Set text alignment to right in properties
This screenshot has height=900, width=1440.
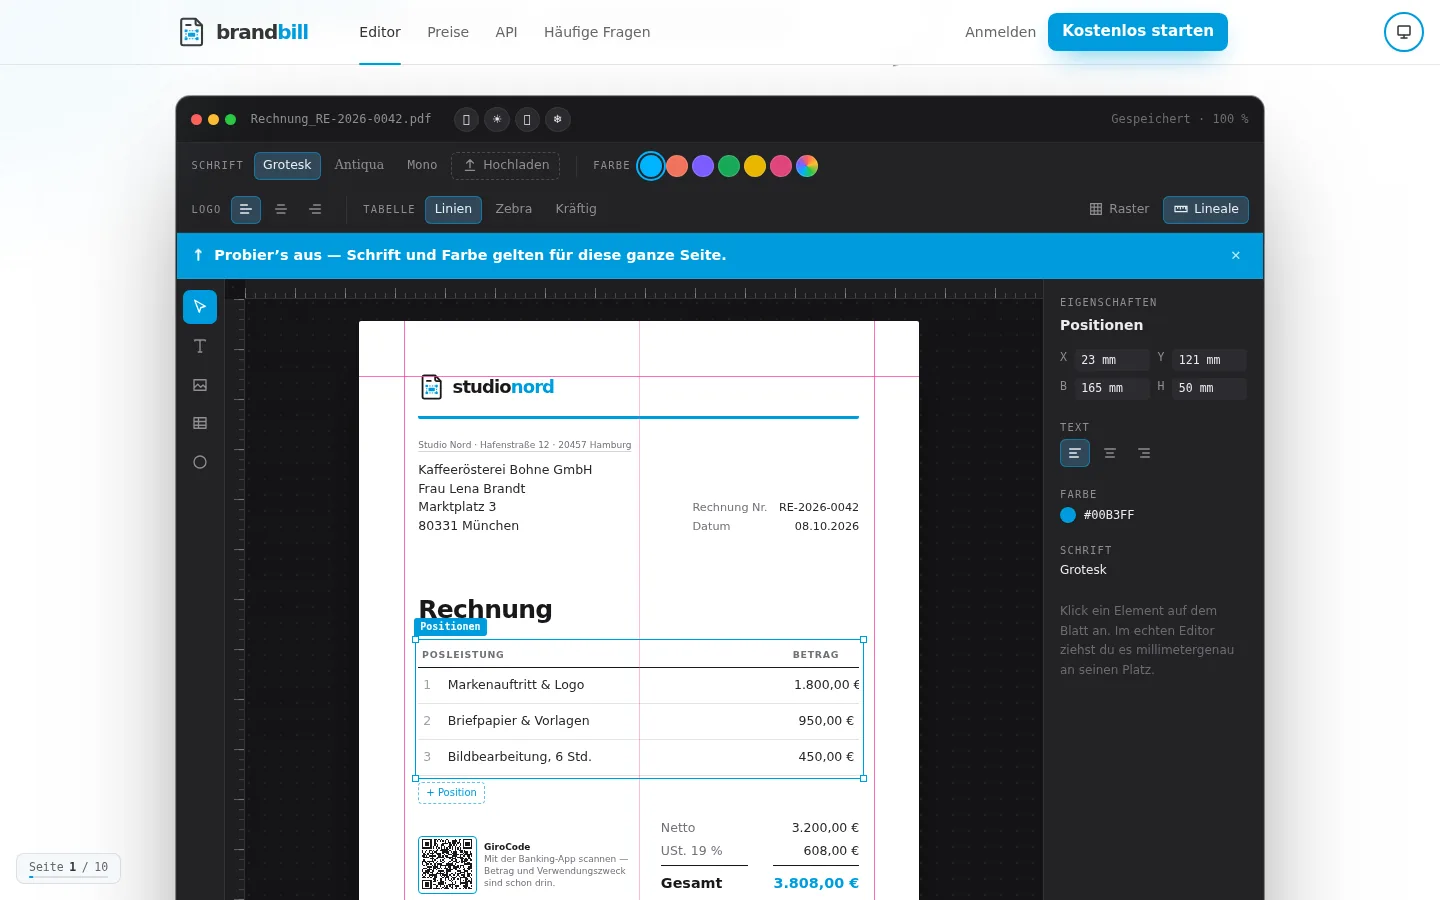coord(1144,453)
